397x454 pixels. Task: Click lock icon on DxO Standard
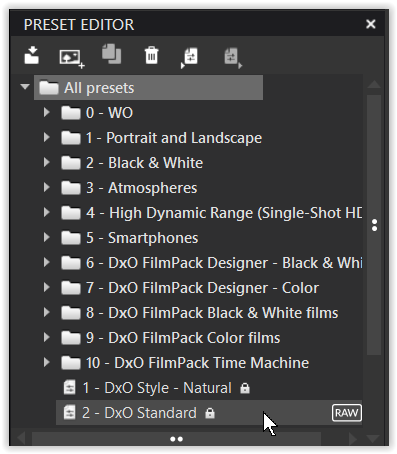[x=210, y=413]
